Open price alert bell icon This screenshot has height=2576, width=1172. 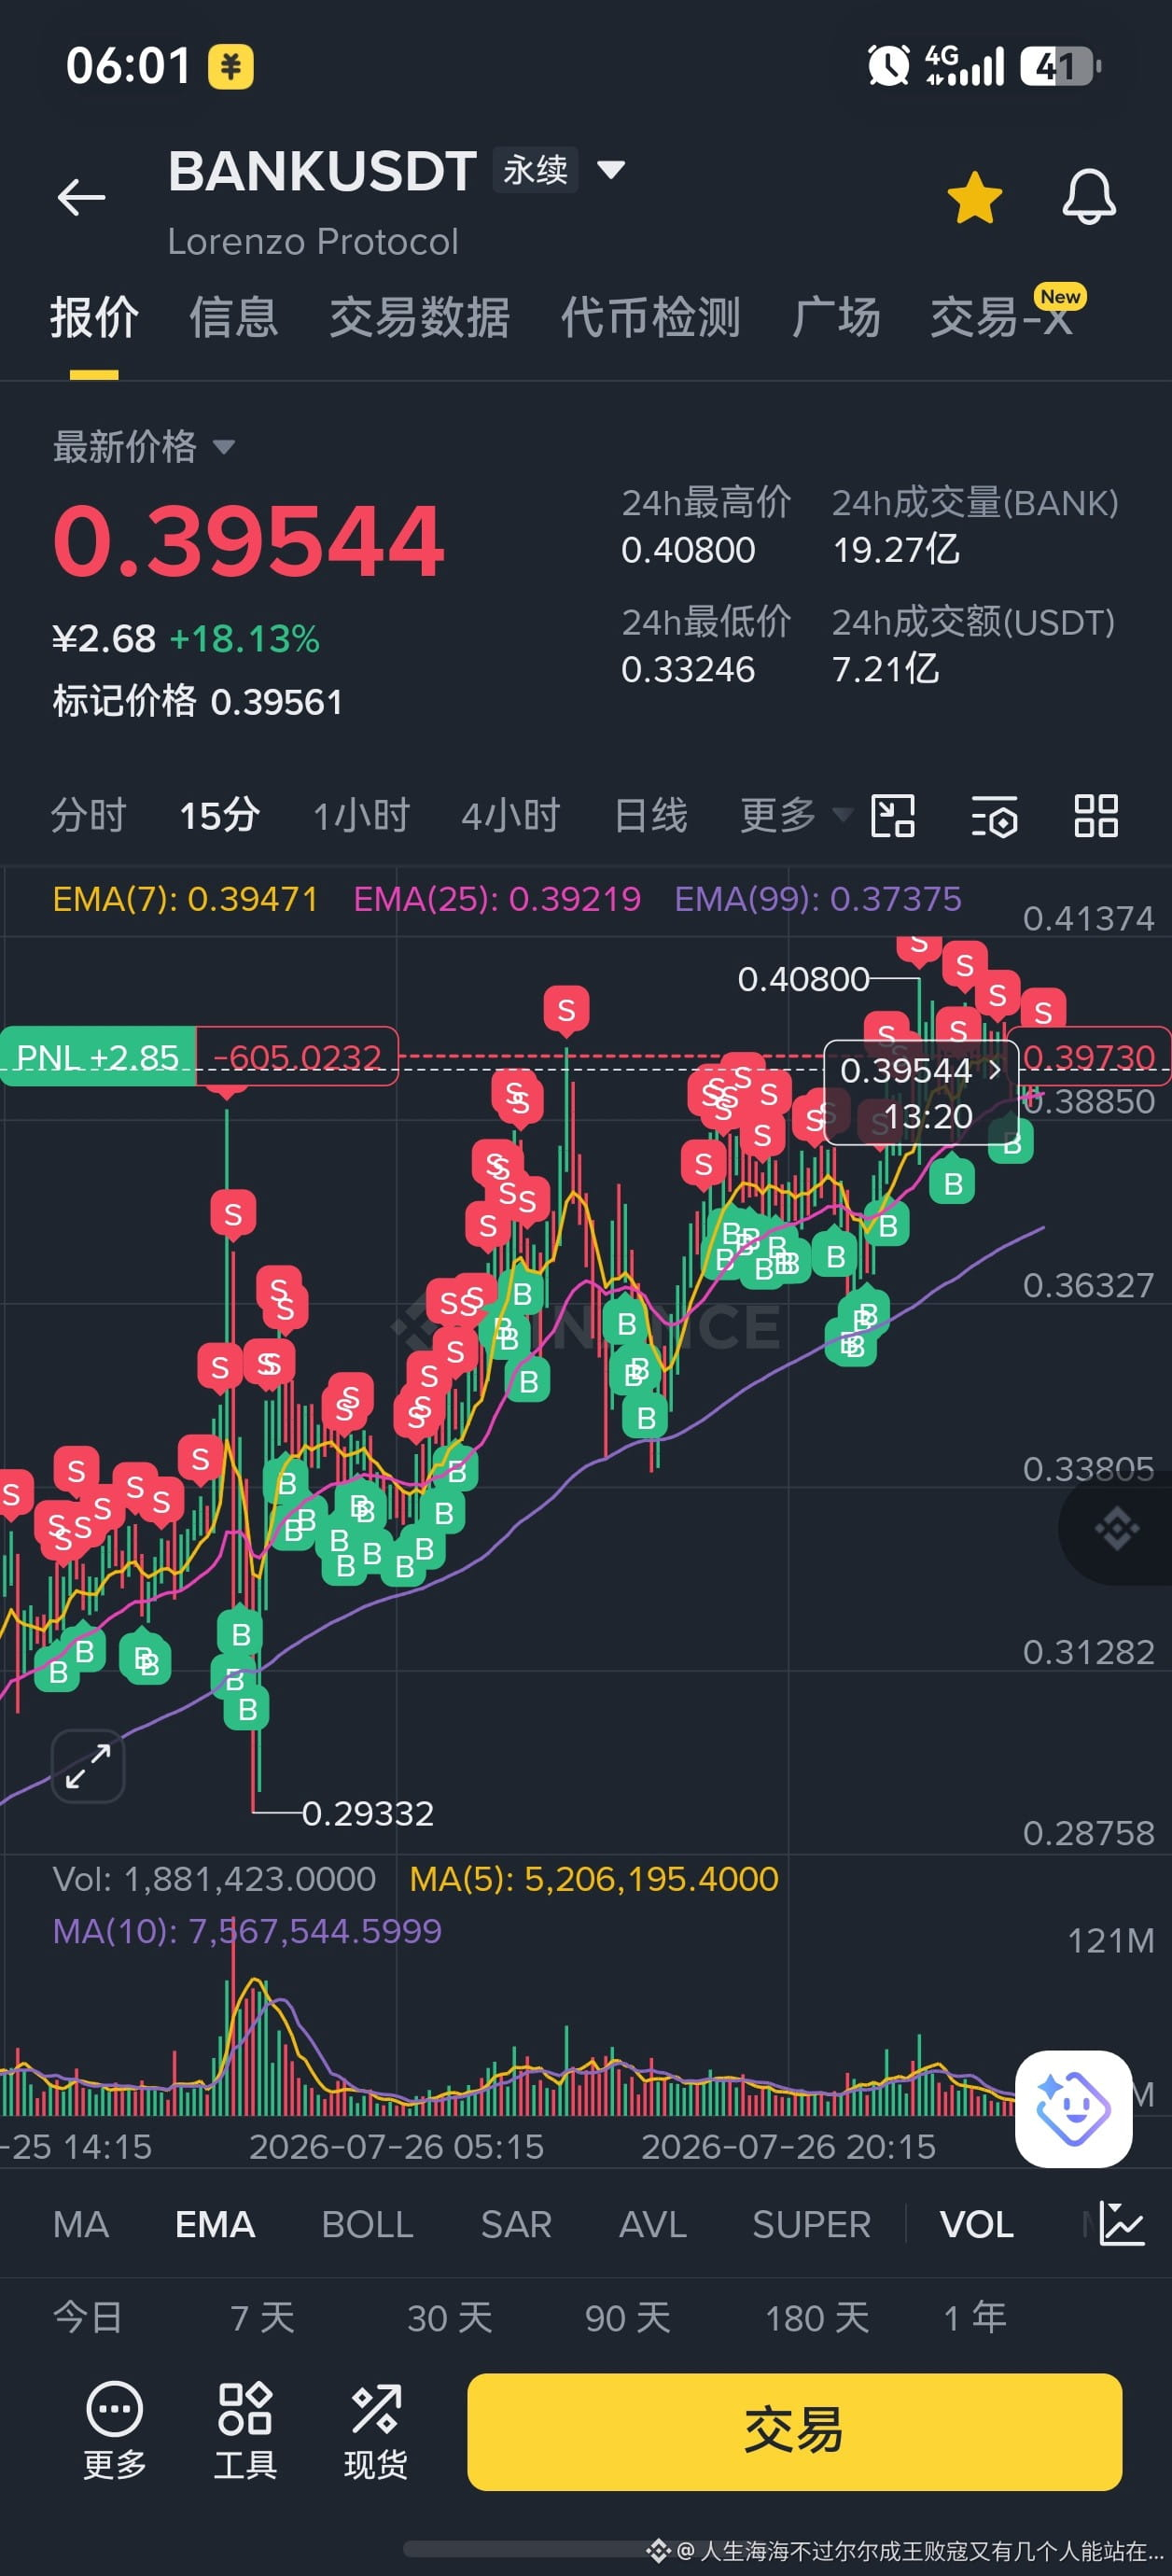tap(1088, 197)
